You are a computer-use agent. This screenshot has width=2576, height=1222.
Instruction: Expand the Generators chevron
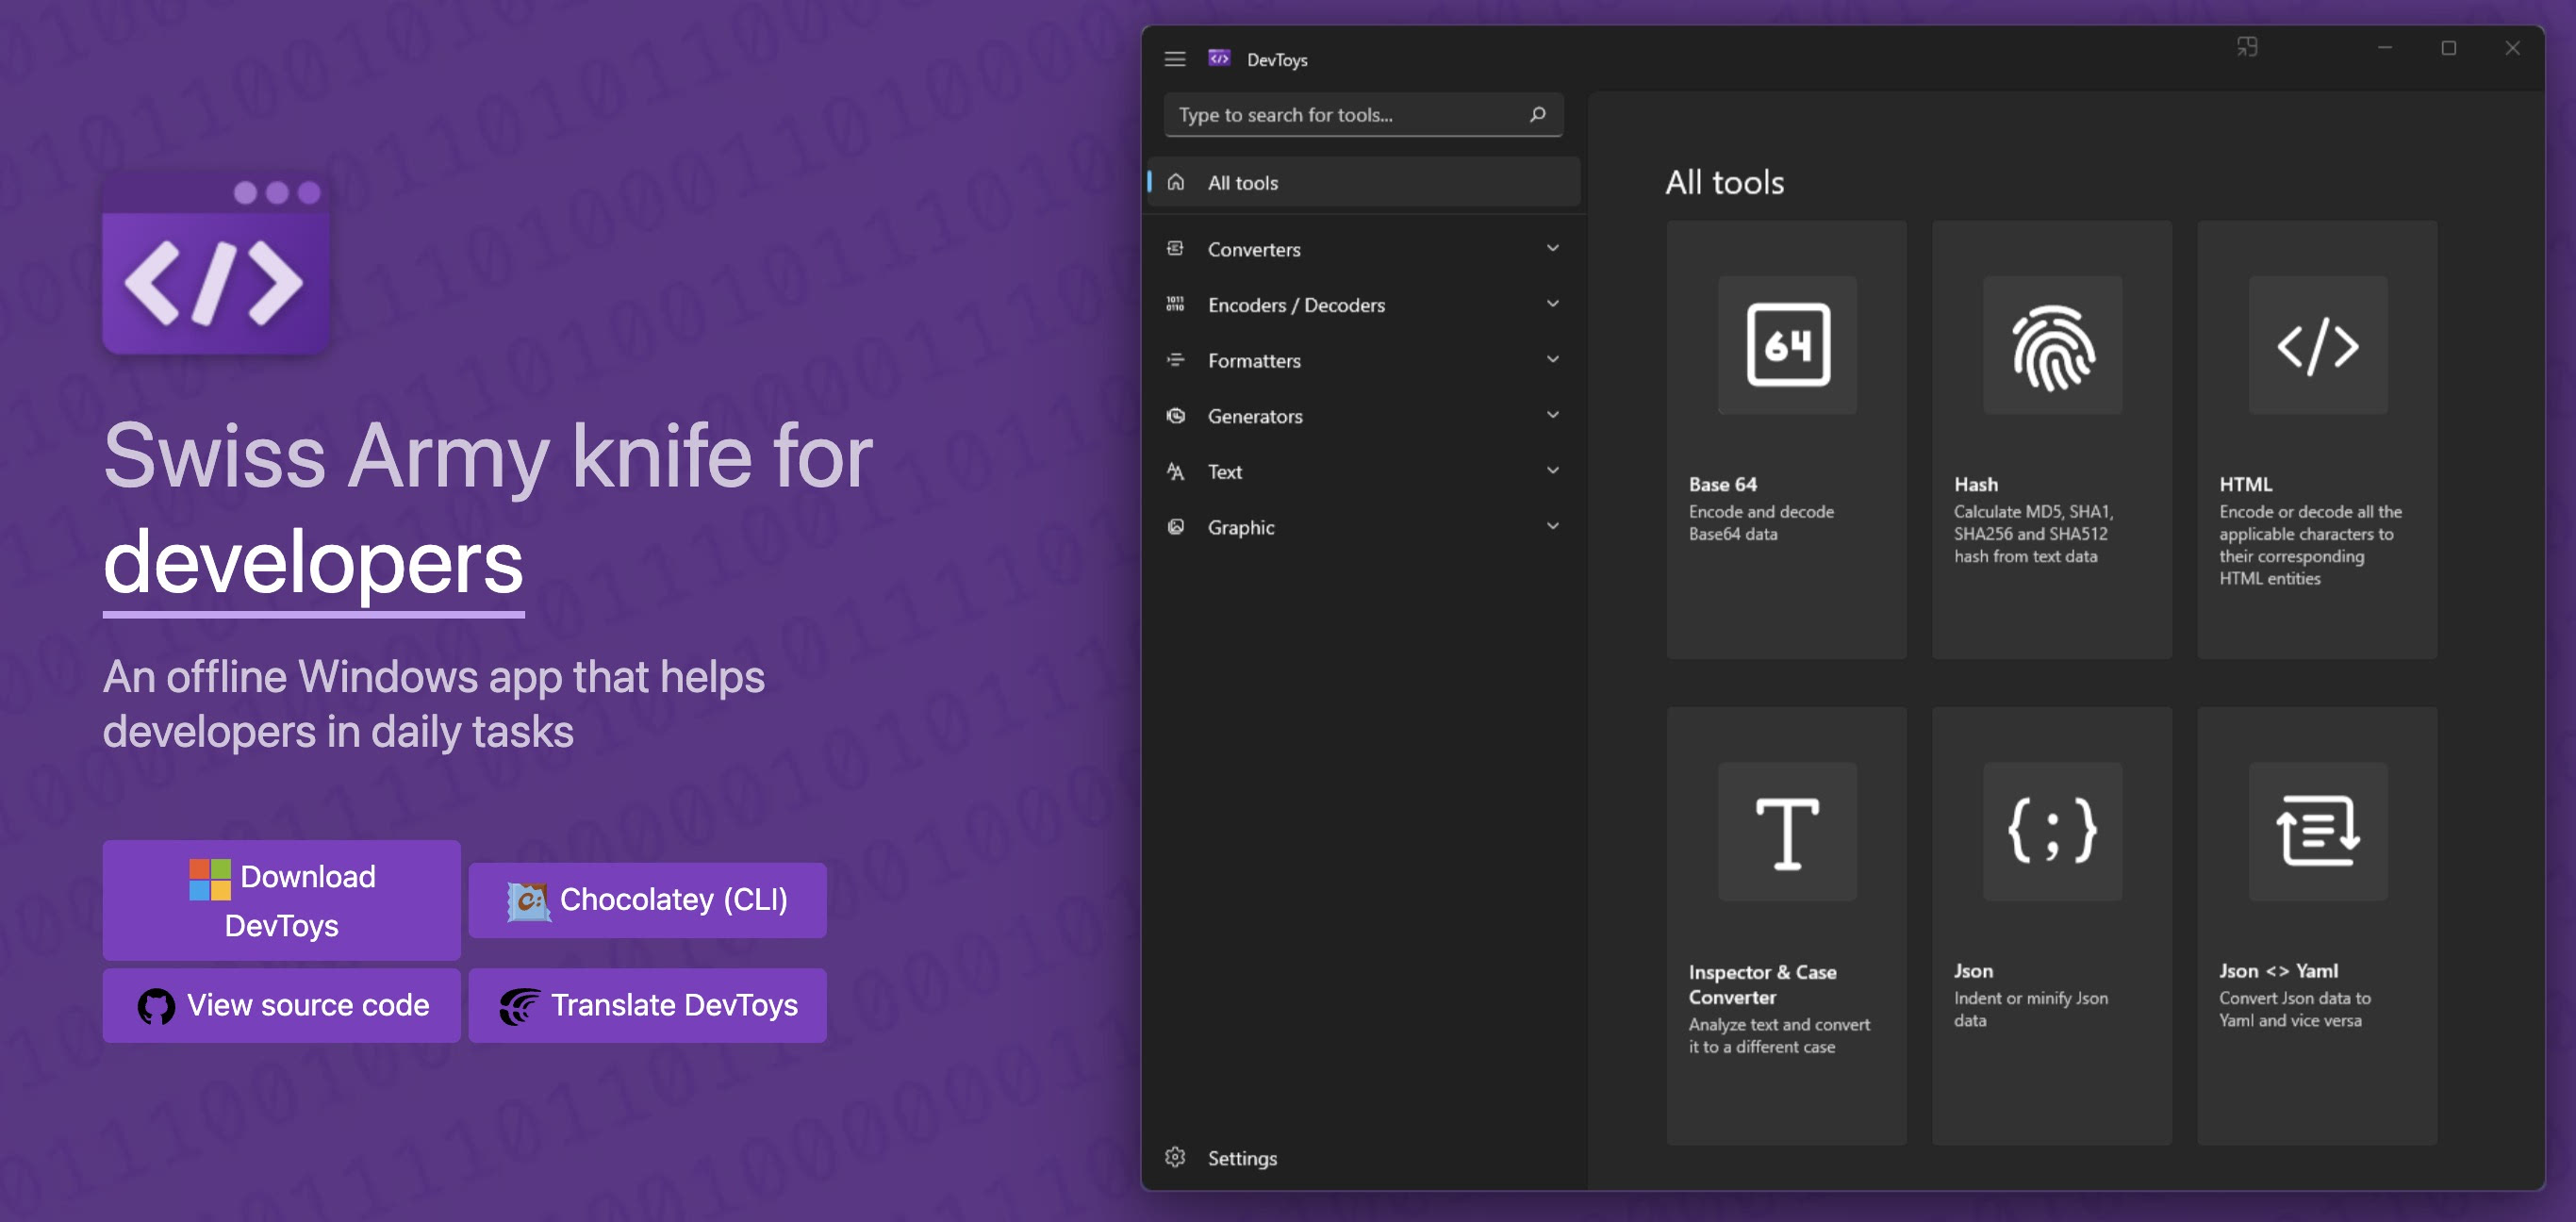(x=1553, y=415)
